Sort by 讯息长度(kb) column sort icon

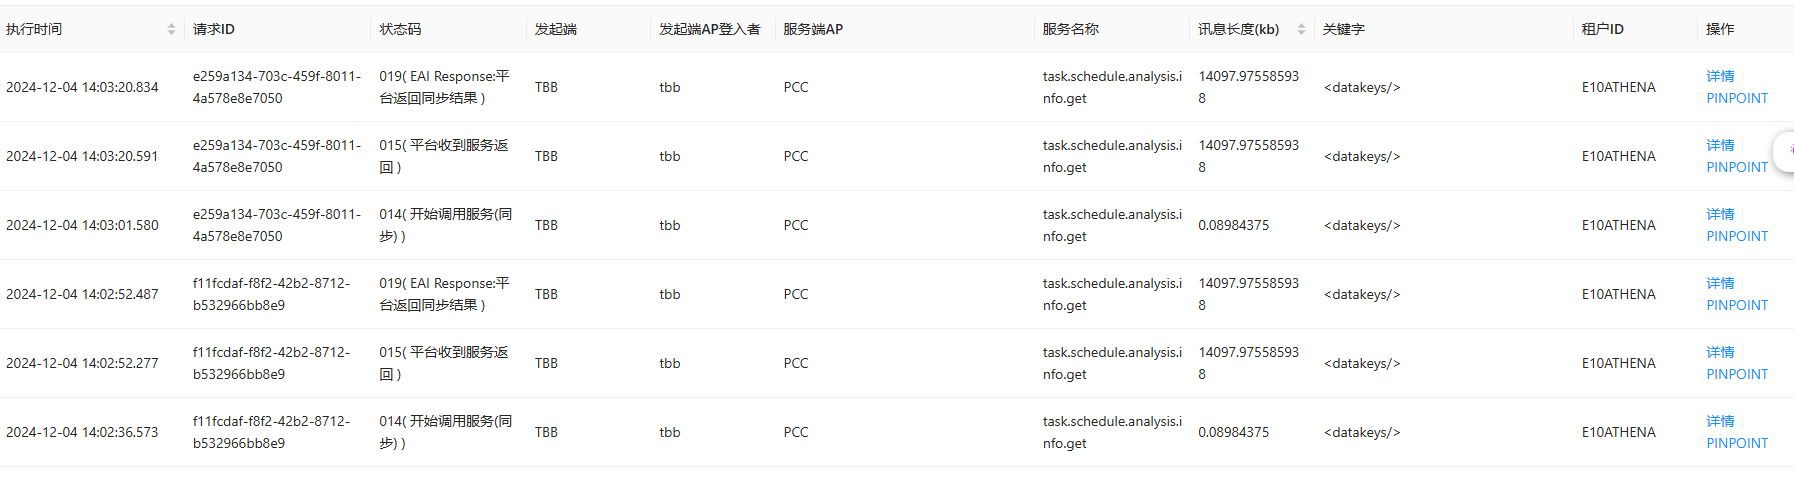coord(1301,29)
